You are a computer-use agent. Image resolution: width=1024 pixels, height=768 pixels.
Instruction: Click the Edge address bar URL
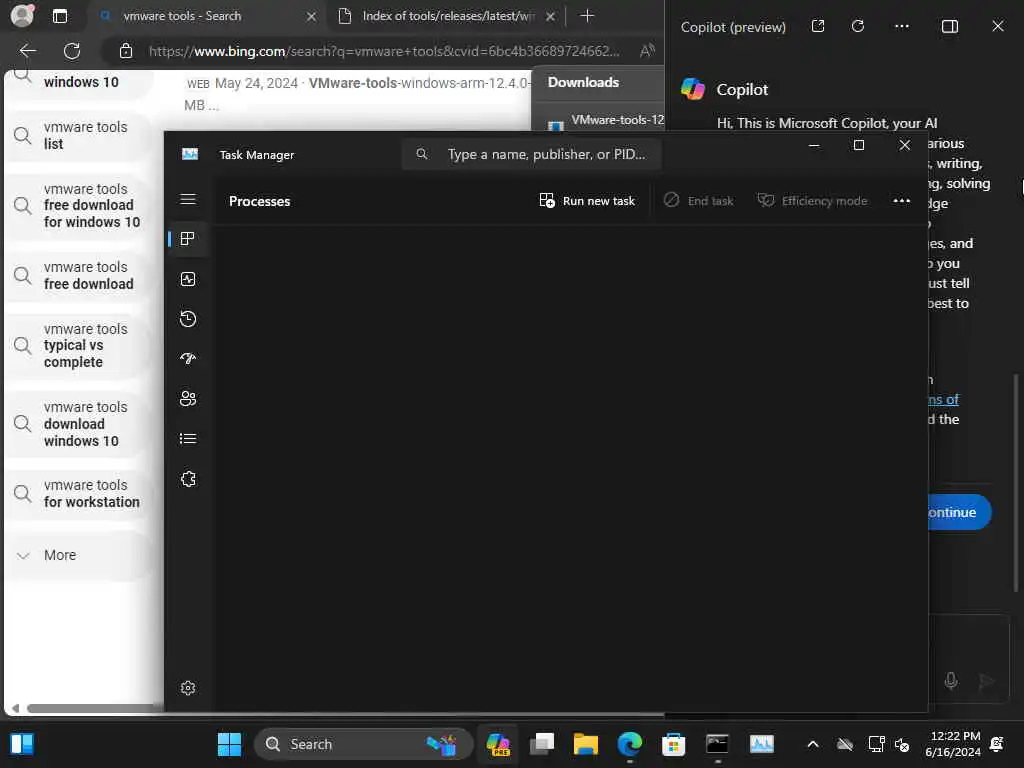(384, 51)
